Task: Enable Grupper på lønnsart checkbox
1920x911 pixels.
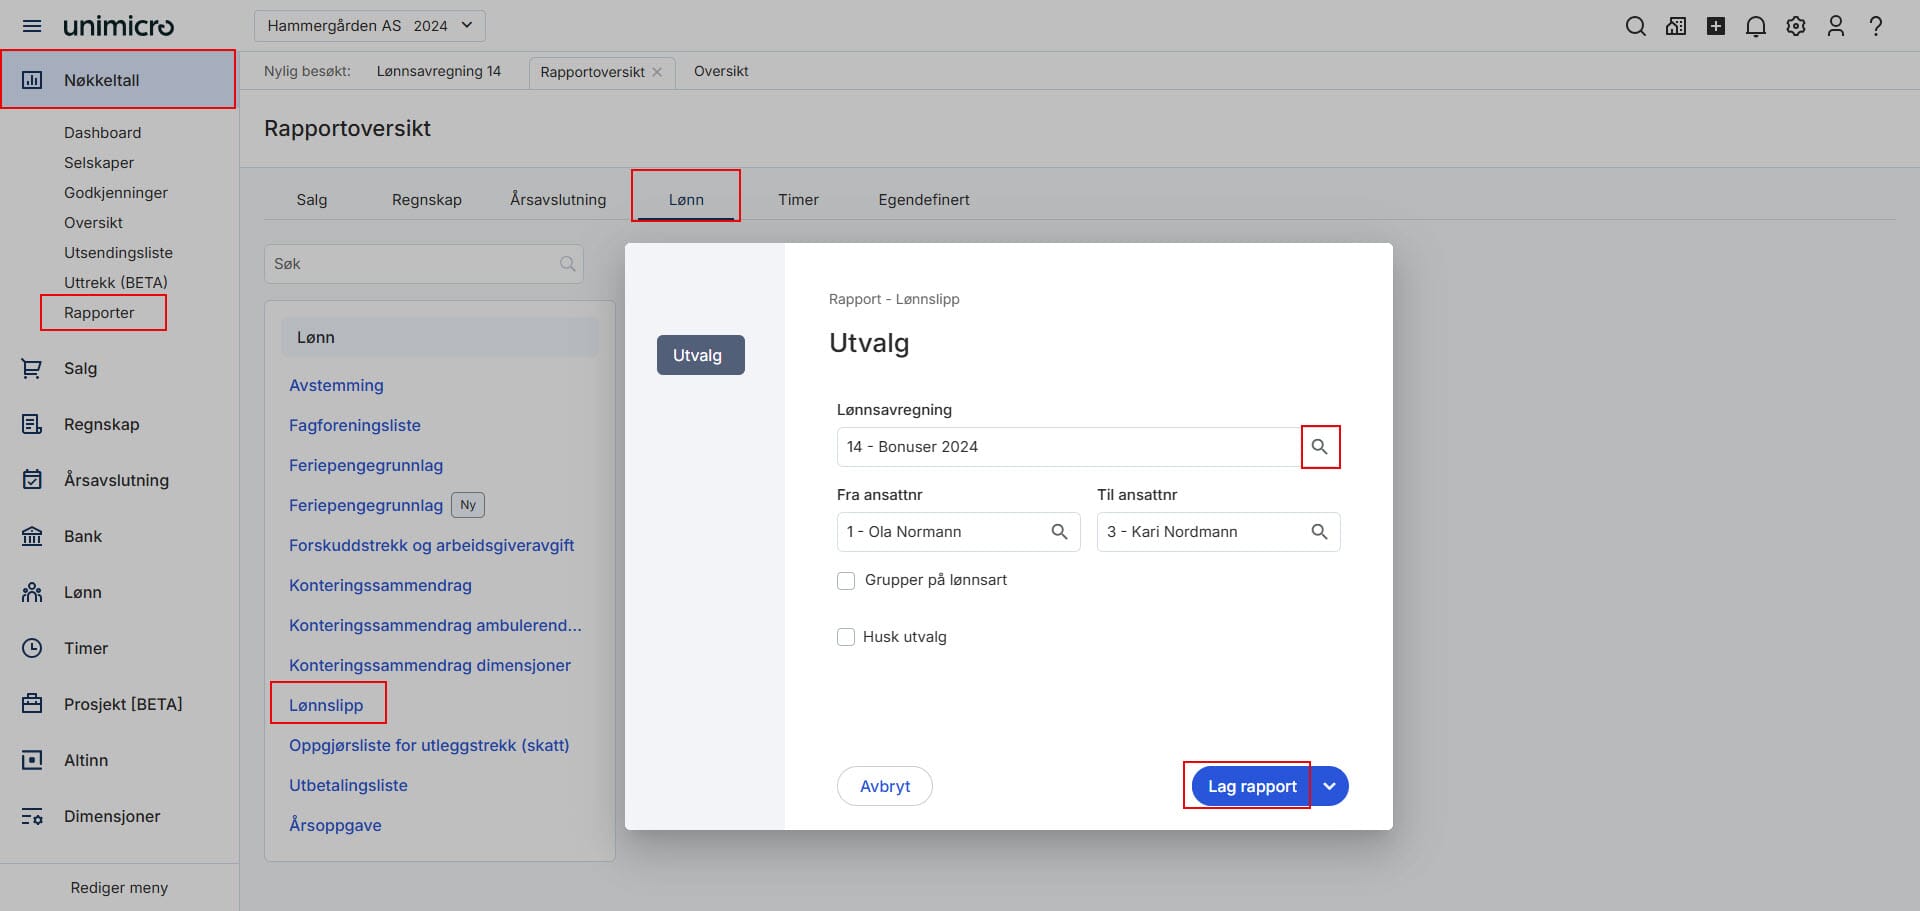Action: coord(846,581)
